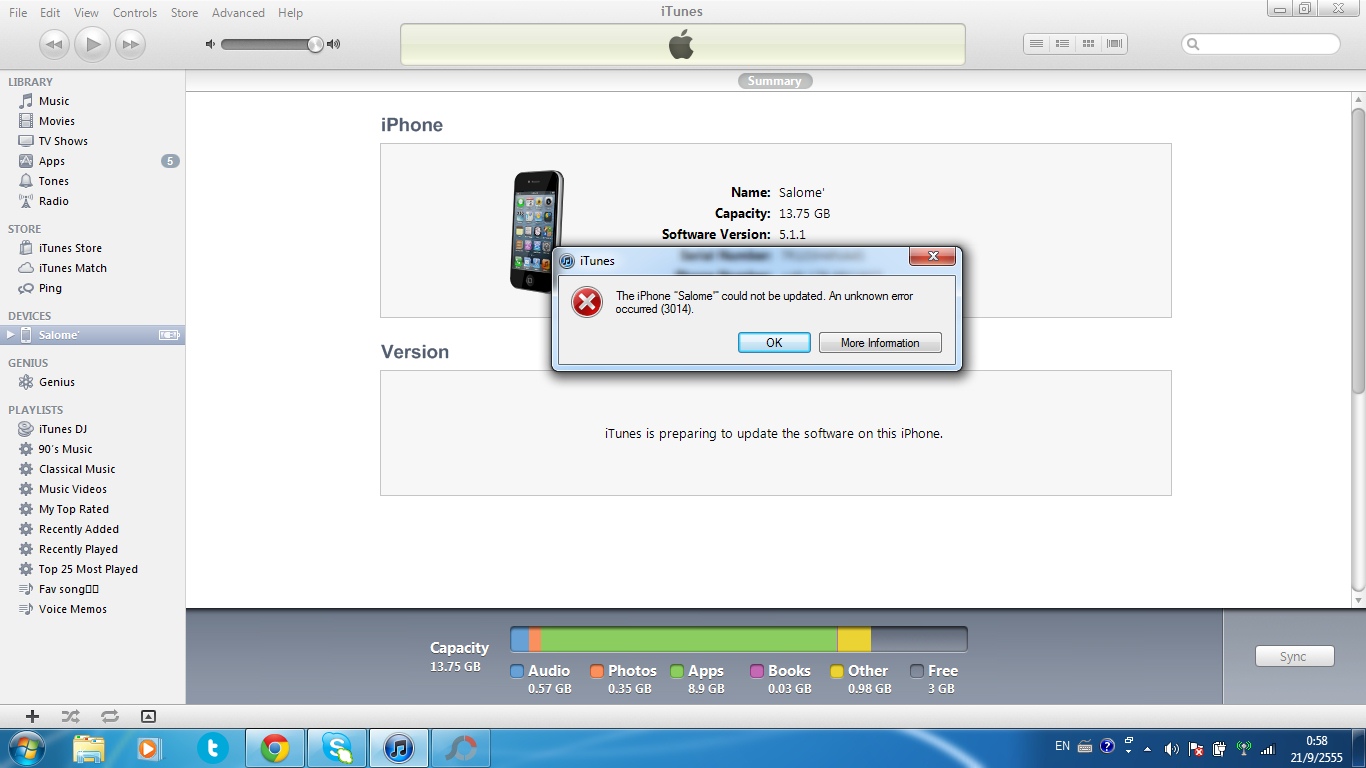Image resolution: width=1366 pixels, height=768 pixels.
Task: Switch to album list view icon
Action: (1063, 44)
